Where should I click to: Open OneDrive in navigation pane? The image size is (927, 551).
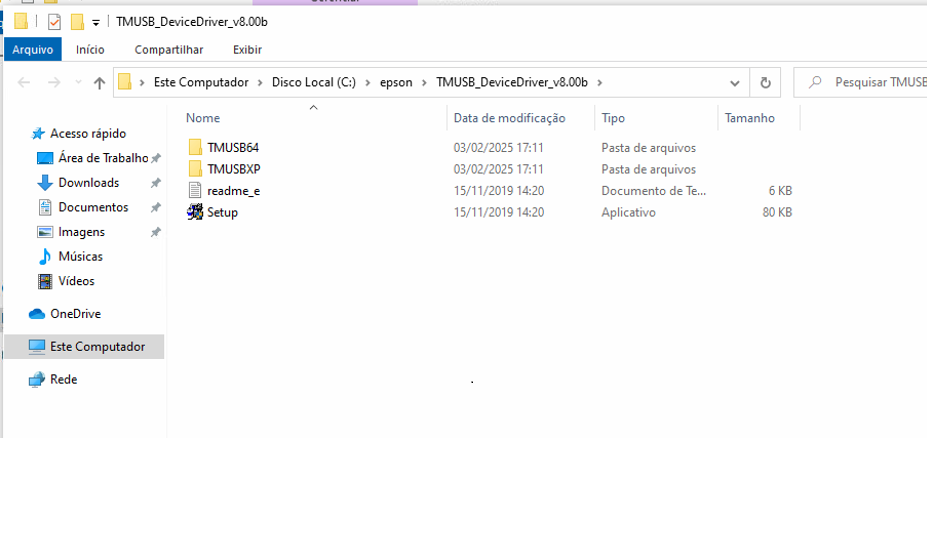pyautogui.click(x=76, y=314)
